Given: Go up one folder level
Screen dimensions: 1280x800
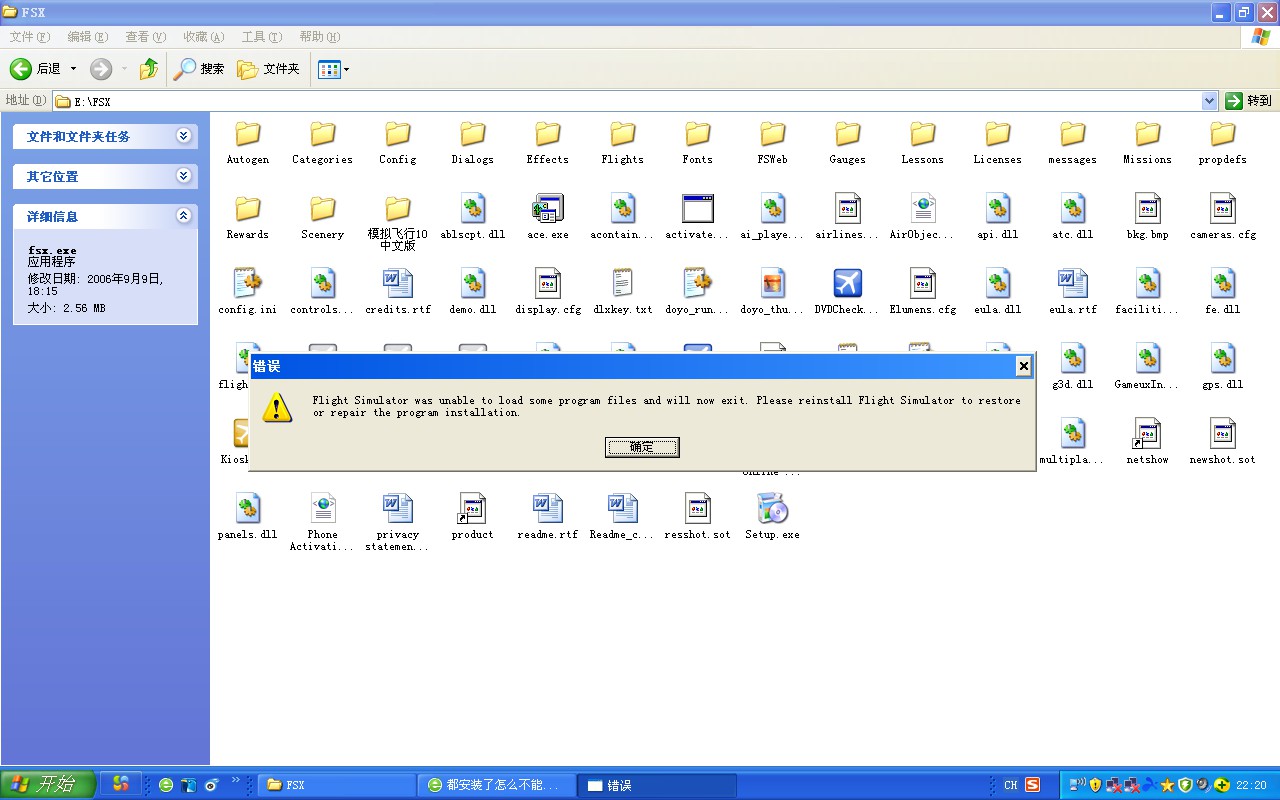Looking at the screenshot, I should (149, 69).
